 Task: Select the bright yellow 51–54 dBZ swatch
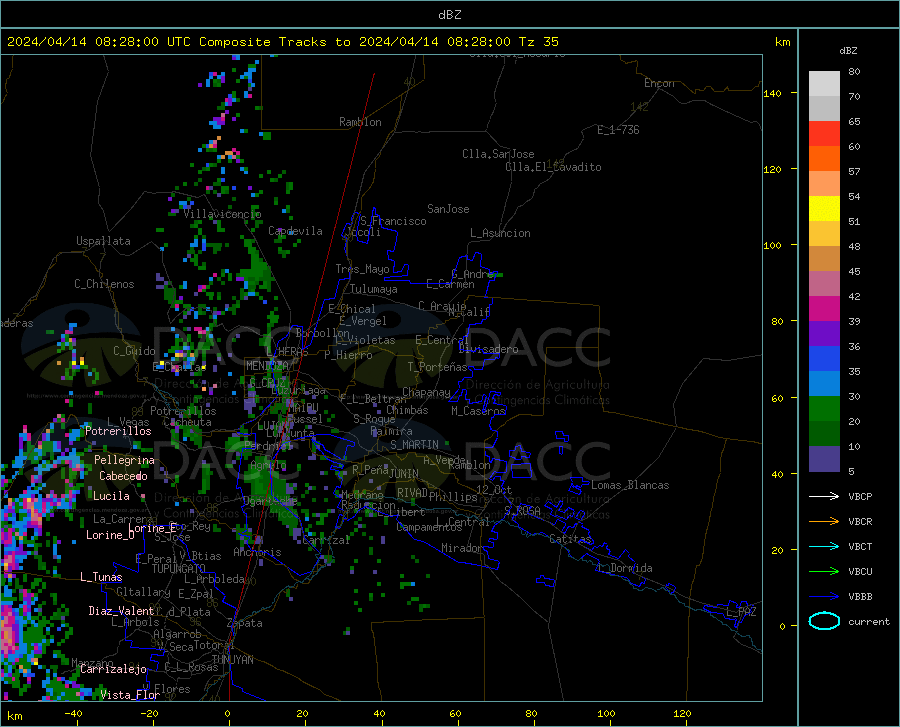pos(824,208)
